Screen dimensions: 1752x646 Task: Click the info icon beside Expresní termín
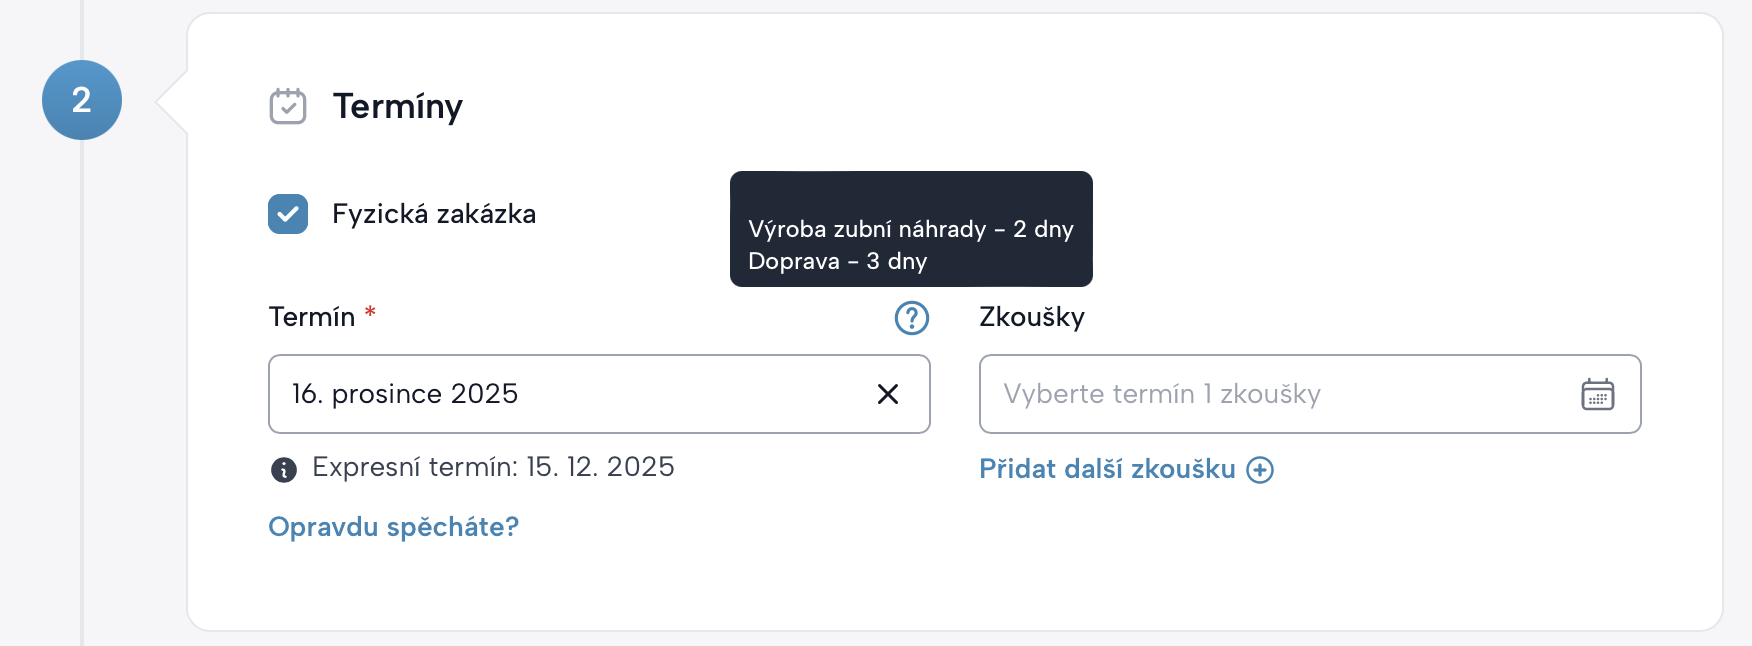pos(284,469)
